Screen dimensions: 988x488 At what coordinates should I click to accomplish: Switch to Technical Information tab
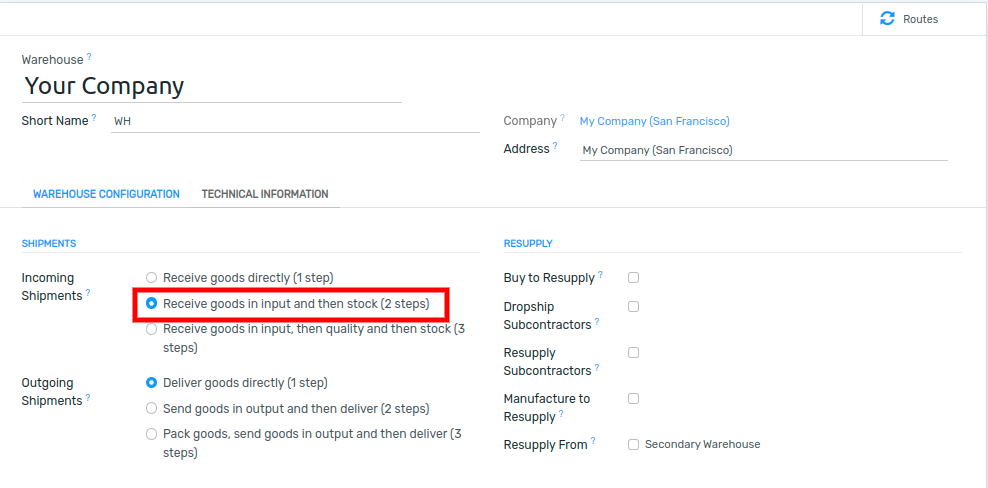click(265, 194)
